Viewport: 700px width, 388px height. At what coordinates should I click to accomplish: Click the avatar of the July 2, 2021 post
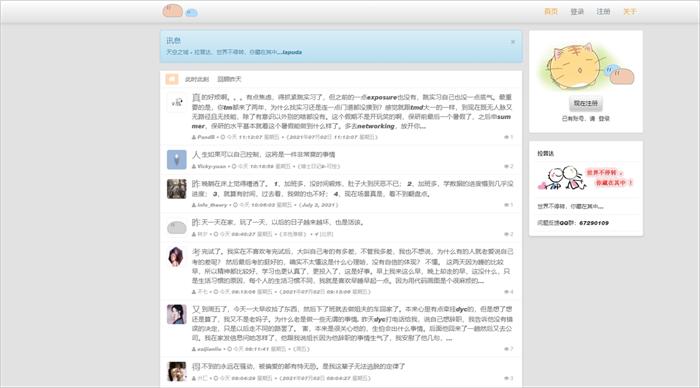coord(177,189)
